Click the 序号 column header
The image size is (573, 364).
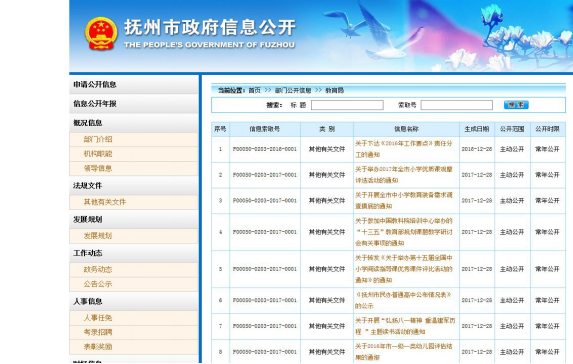[220, 129]
